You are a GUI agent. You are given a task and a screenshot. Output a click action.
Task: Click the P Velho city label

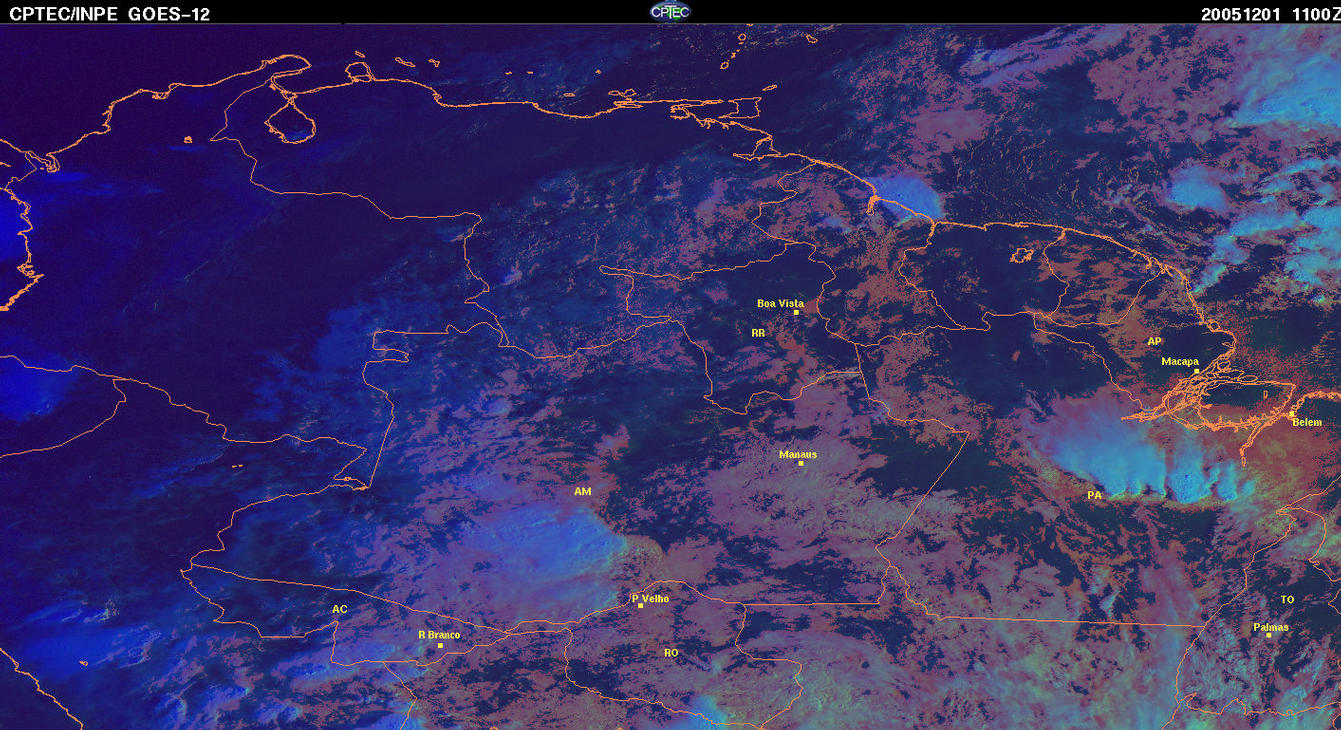pyautogui.click(x=650, y=598)
